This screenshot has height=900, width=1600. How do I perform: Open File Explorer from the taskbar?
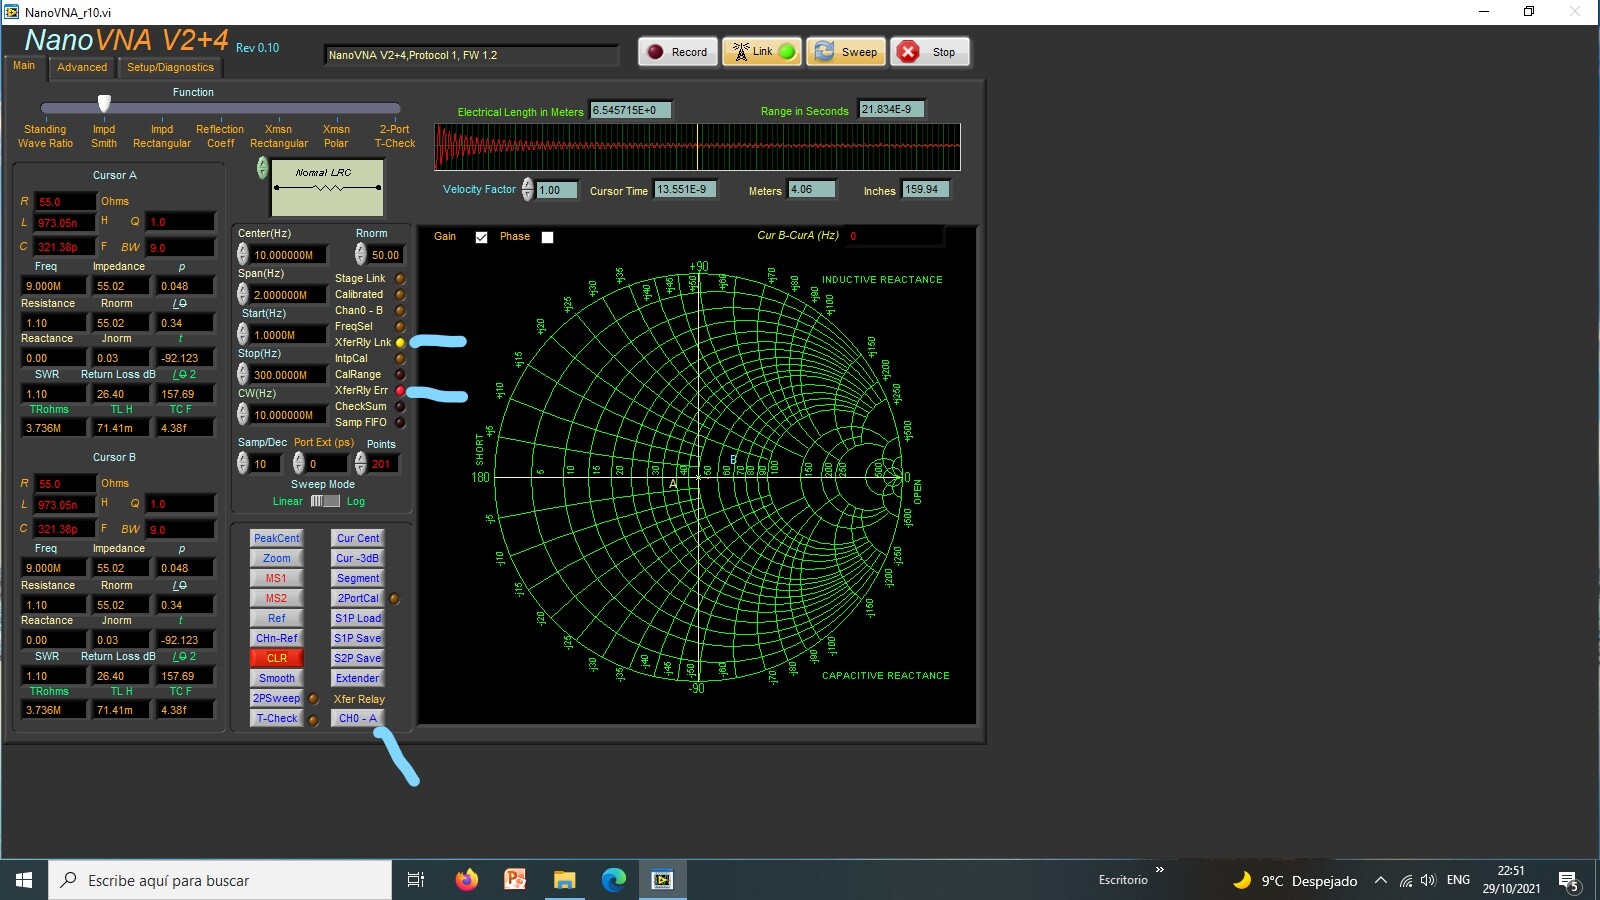564,880
